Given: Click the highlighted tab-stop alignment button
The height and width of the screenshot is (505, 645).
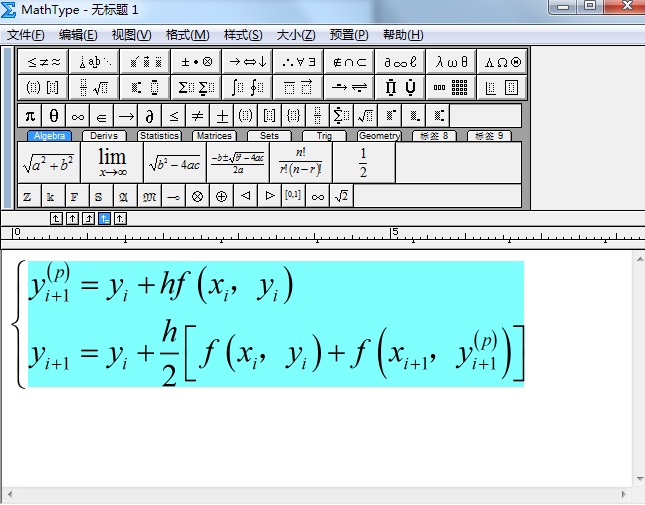Looking at the screenshot, I should pyautogui.click(x=104, y=218).
